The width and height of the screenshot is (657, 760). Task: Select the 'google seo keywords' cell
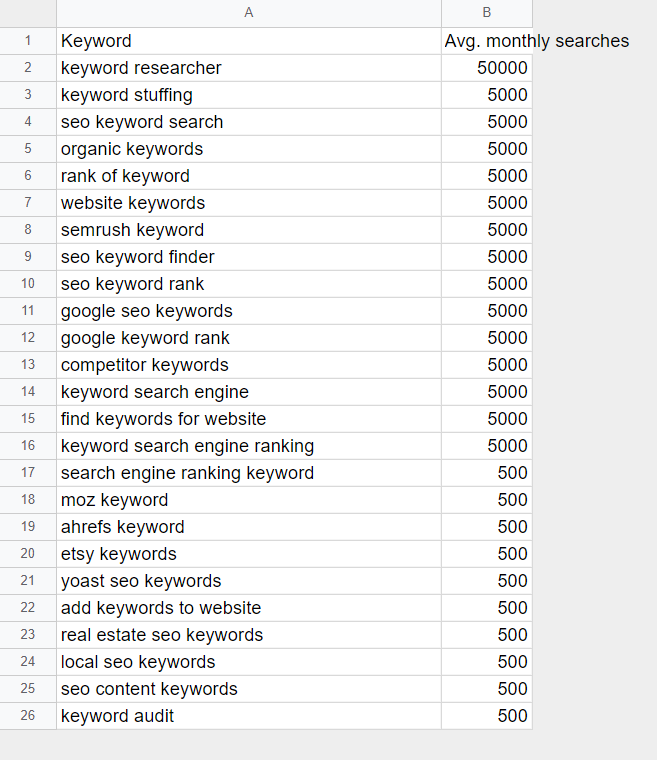249,311
